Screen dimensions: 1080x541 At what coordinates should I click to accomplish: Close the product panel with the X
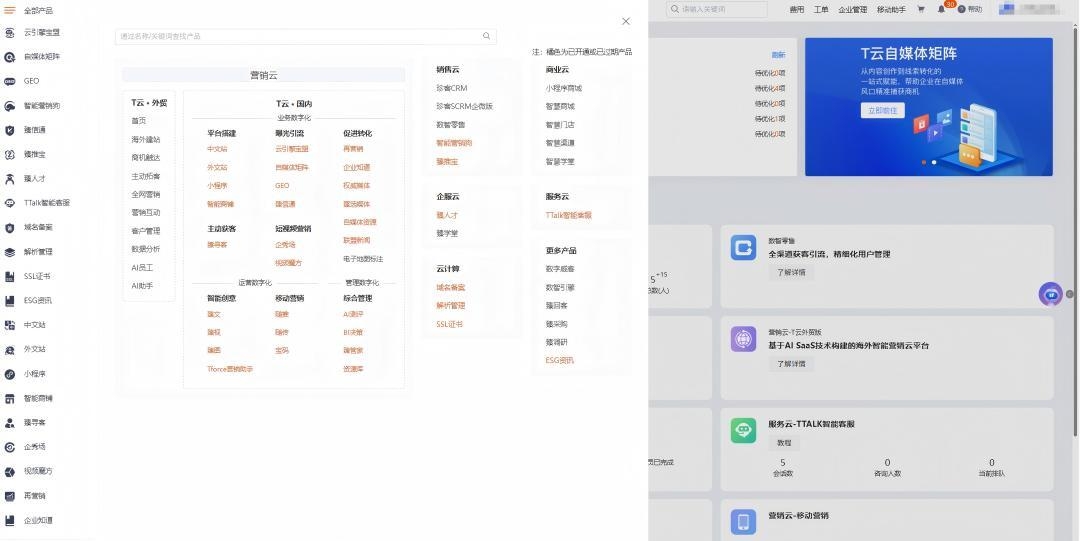[x=625, y=21]
